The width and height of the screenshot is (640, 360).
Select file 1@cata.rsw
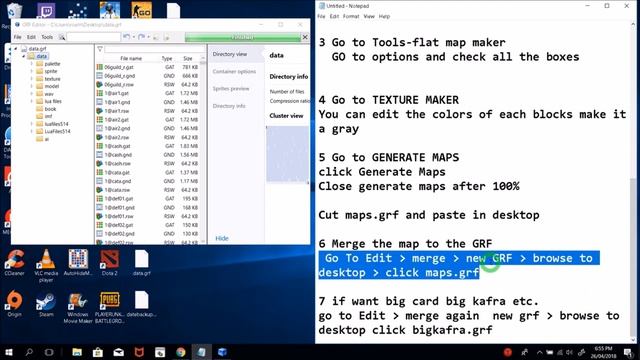click(x=117, y=190)
